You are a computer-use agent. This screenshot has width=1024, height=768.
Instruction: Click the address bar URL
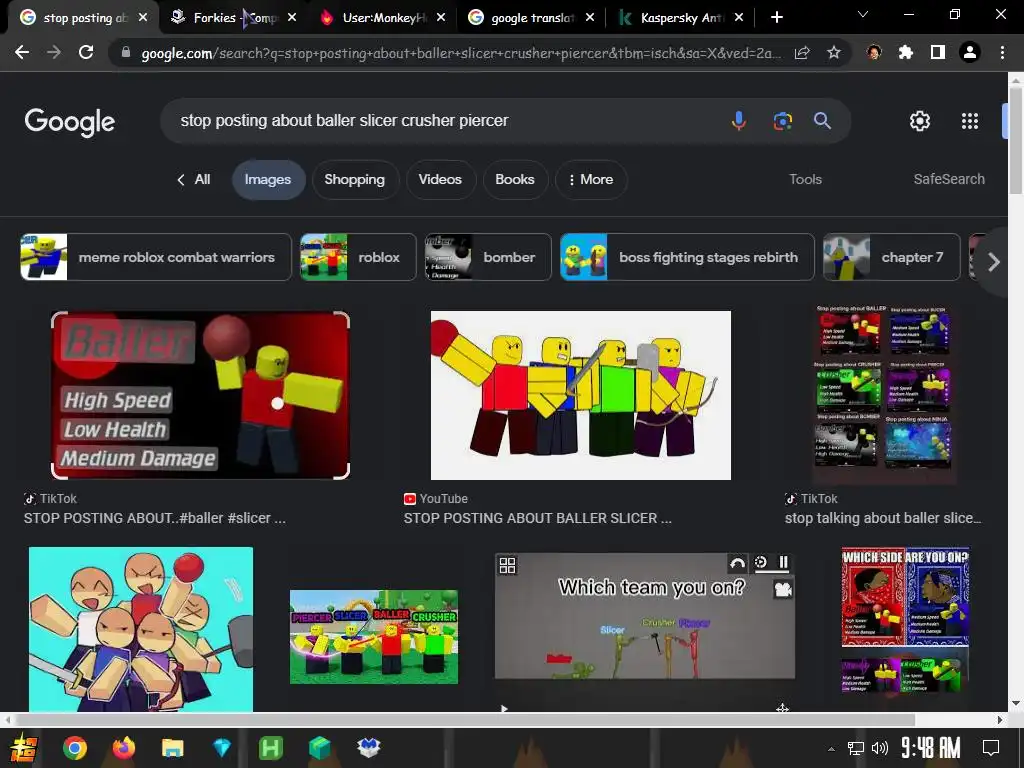[x=460, y=53]
